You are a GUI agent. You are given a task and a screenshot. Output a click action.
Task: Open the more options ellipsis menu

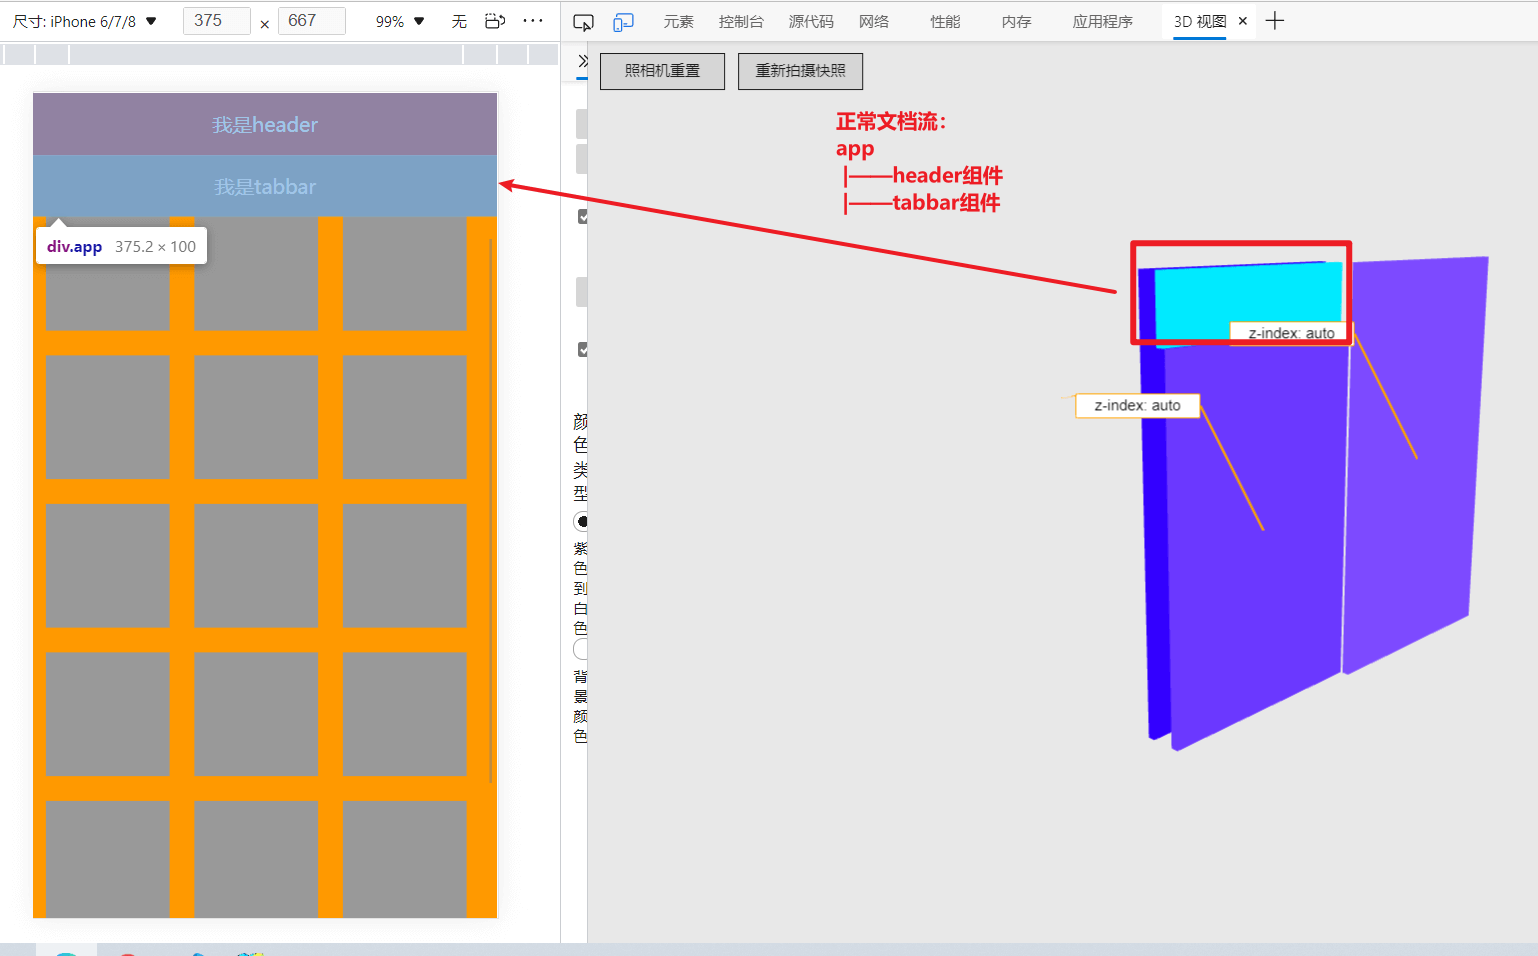coord(533,21)
